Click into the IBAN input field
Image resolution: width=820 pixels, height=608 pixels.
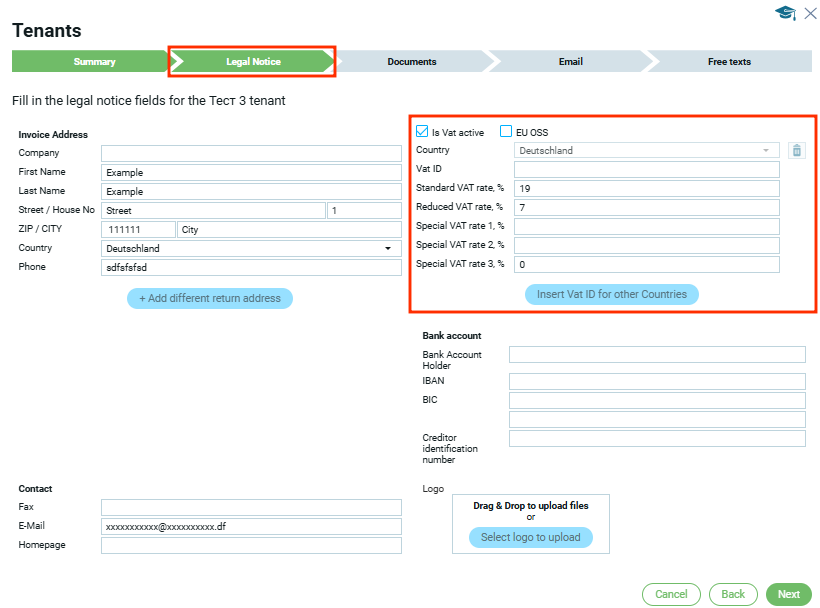coord(657,381)
